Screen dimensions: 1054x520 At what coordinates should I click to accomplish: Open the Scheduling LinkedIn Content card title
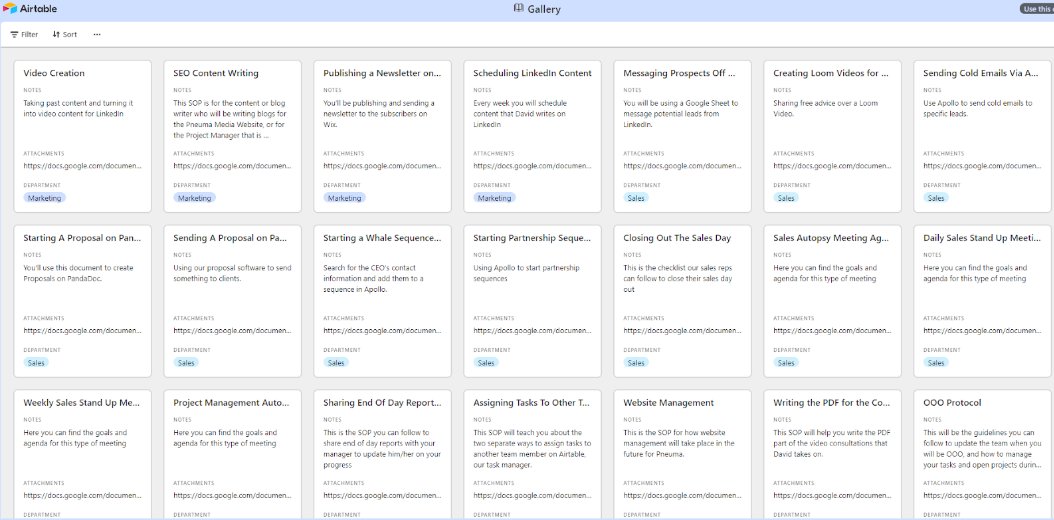532,73
